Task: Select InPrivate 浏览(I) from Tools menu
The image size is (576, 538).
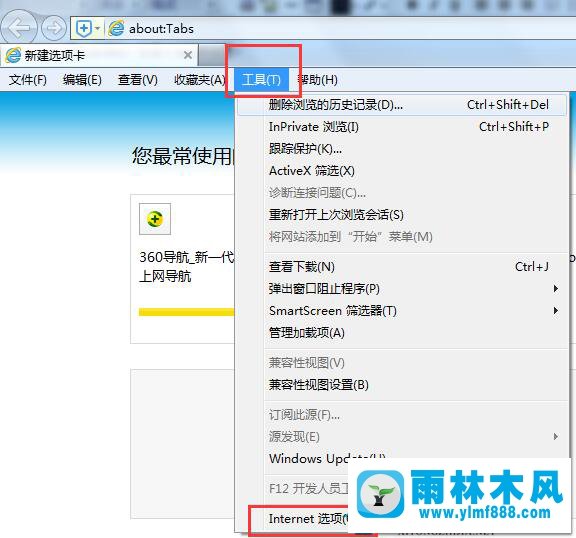Action: [402, 127]
